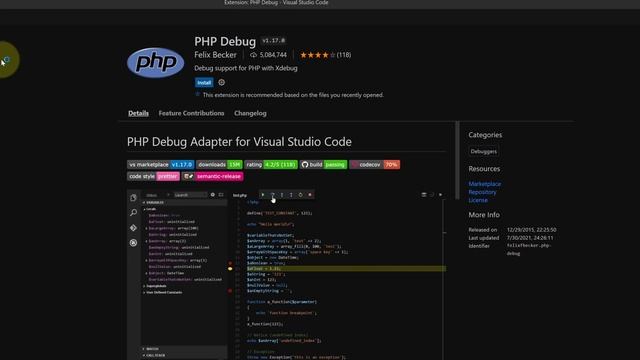Image resolution: width=640 pixels, height=360 pixels.
Task: Open the GitHub build passing badge
Action: (323, 164)
